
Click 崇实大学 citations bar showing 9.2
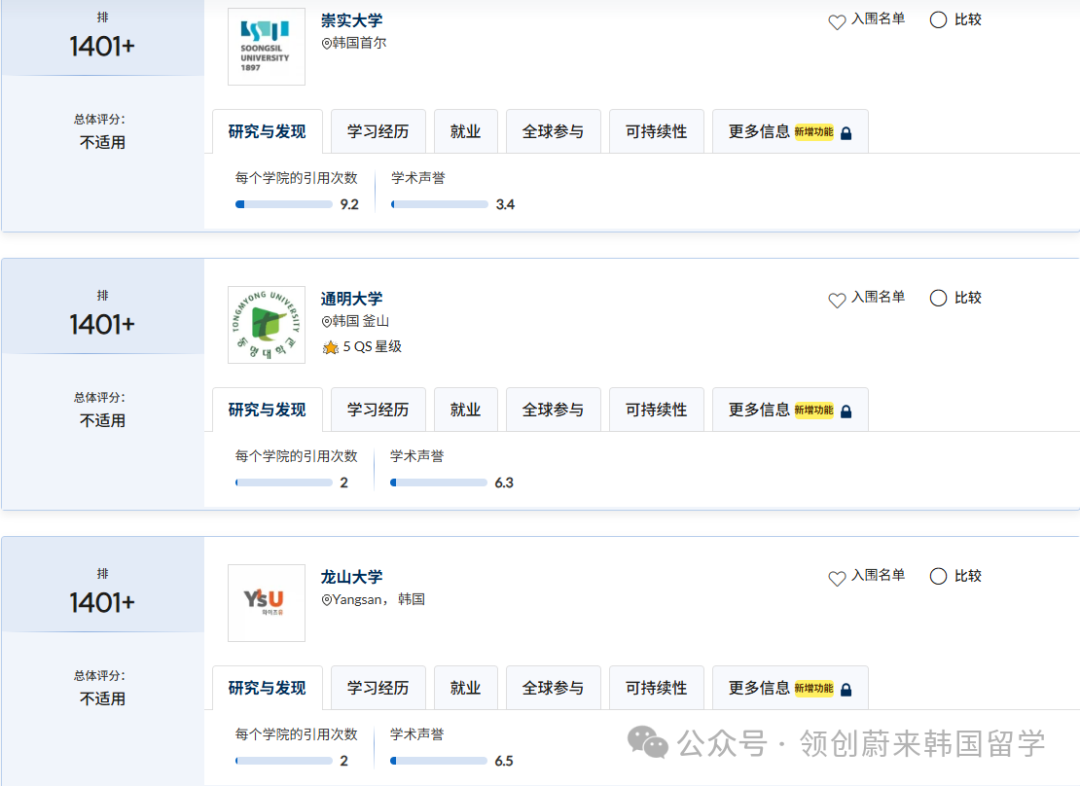284,205
